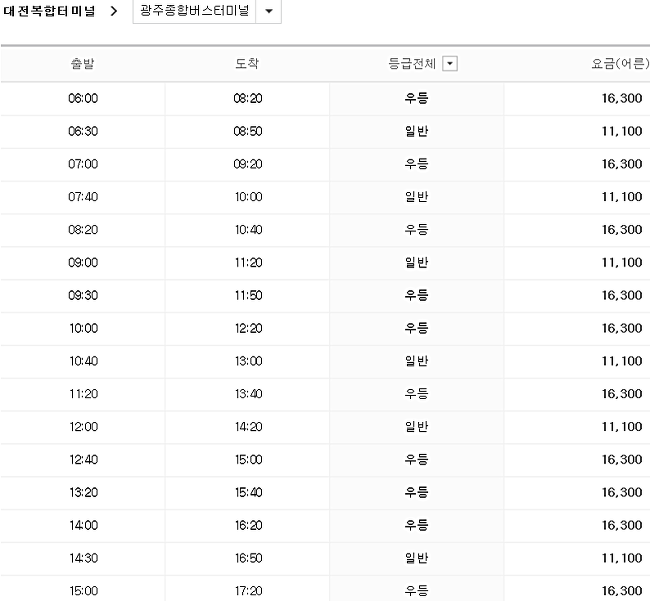The width and height of the screenshot is (650, 601).
Task: Click 우등 grade in the 14:00 row
Action: tap(416, 525)
